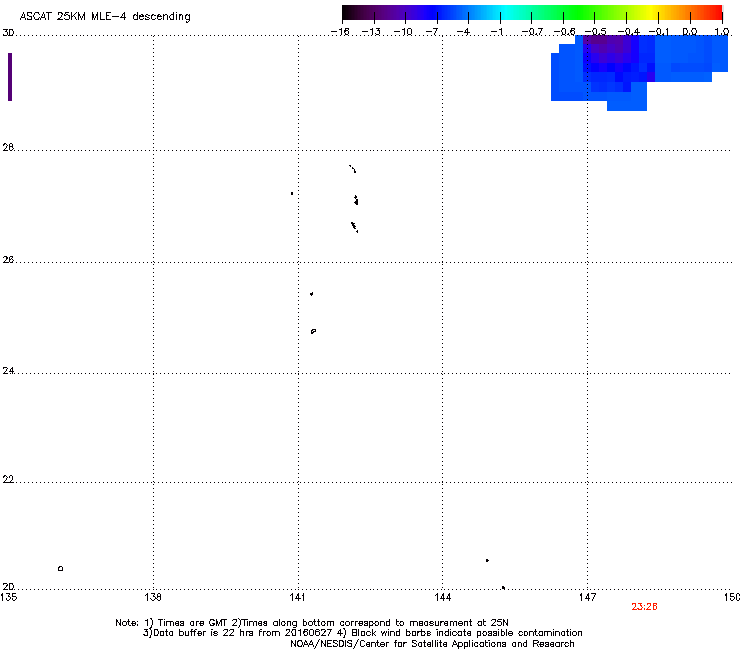The width and height of the screenshot is (740, 650).
Task: Click the latitude label 30
Action: point(8,33)
